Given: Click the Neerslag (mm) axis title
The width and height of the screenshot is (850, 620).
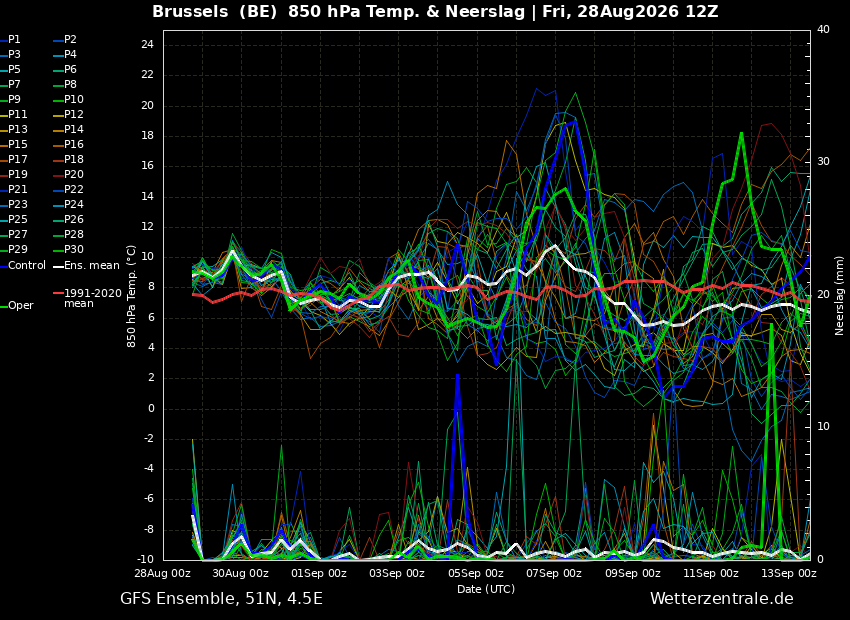Looking at the screenshot, I should 839,296.
